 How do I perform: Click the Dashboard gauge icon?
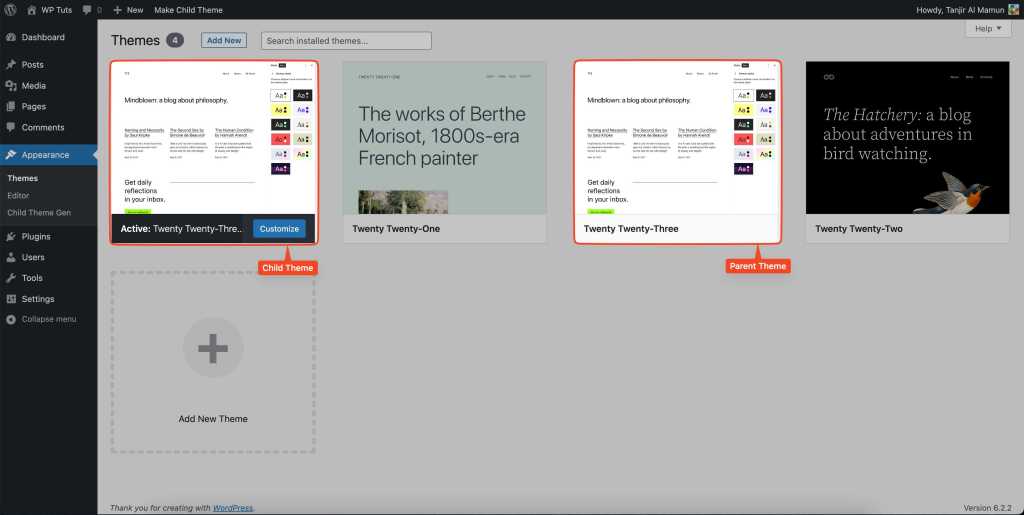[x=10, y=37]
